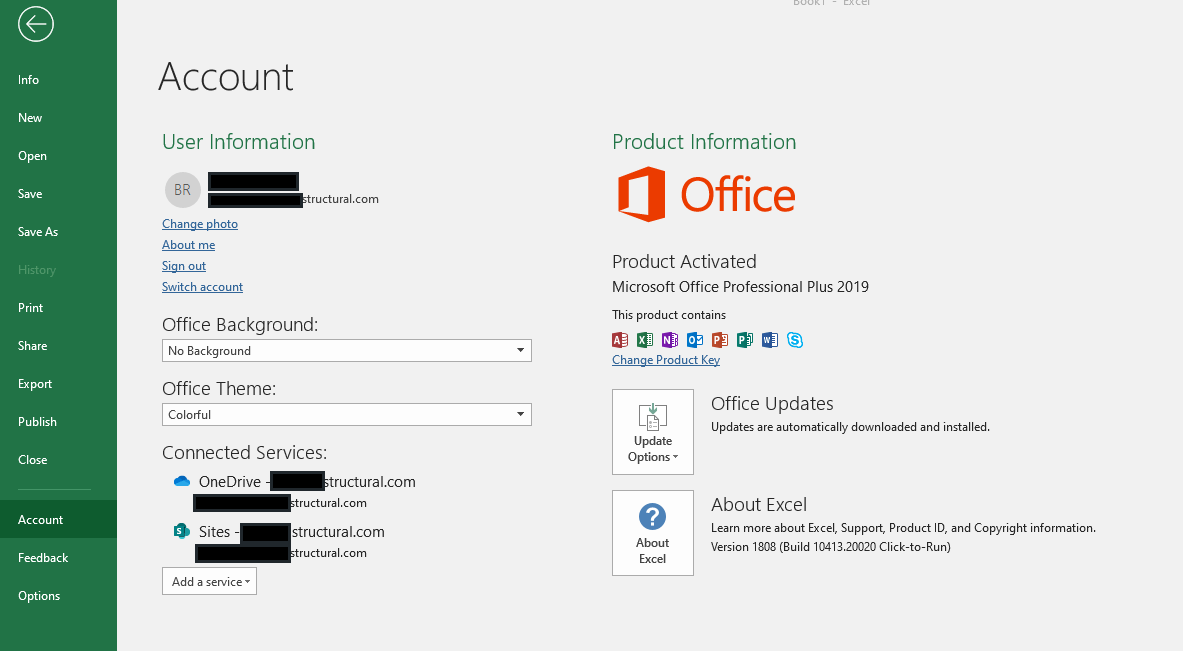Open the Export page
Screen dimensions: 1183x651
[x=35, y=384]
